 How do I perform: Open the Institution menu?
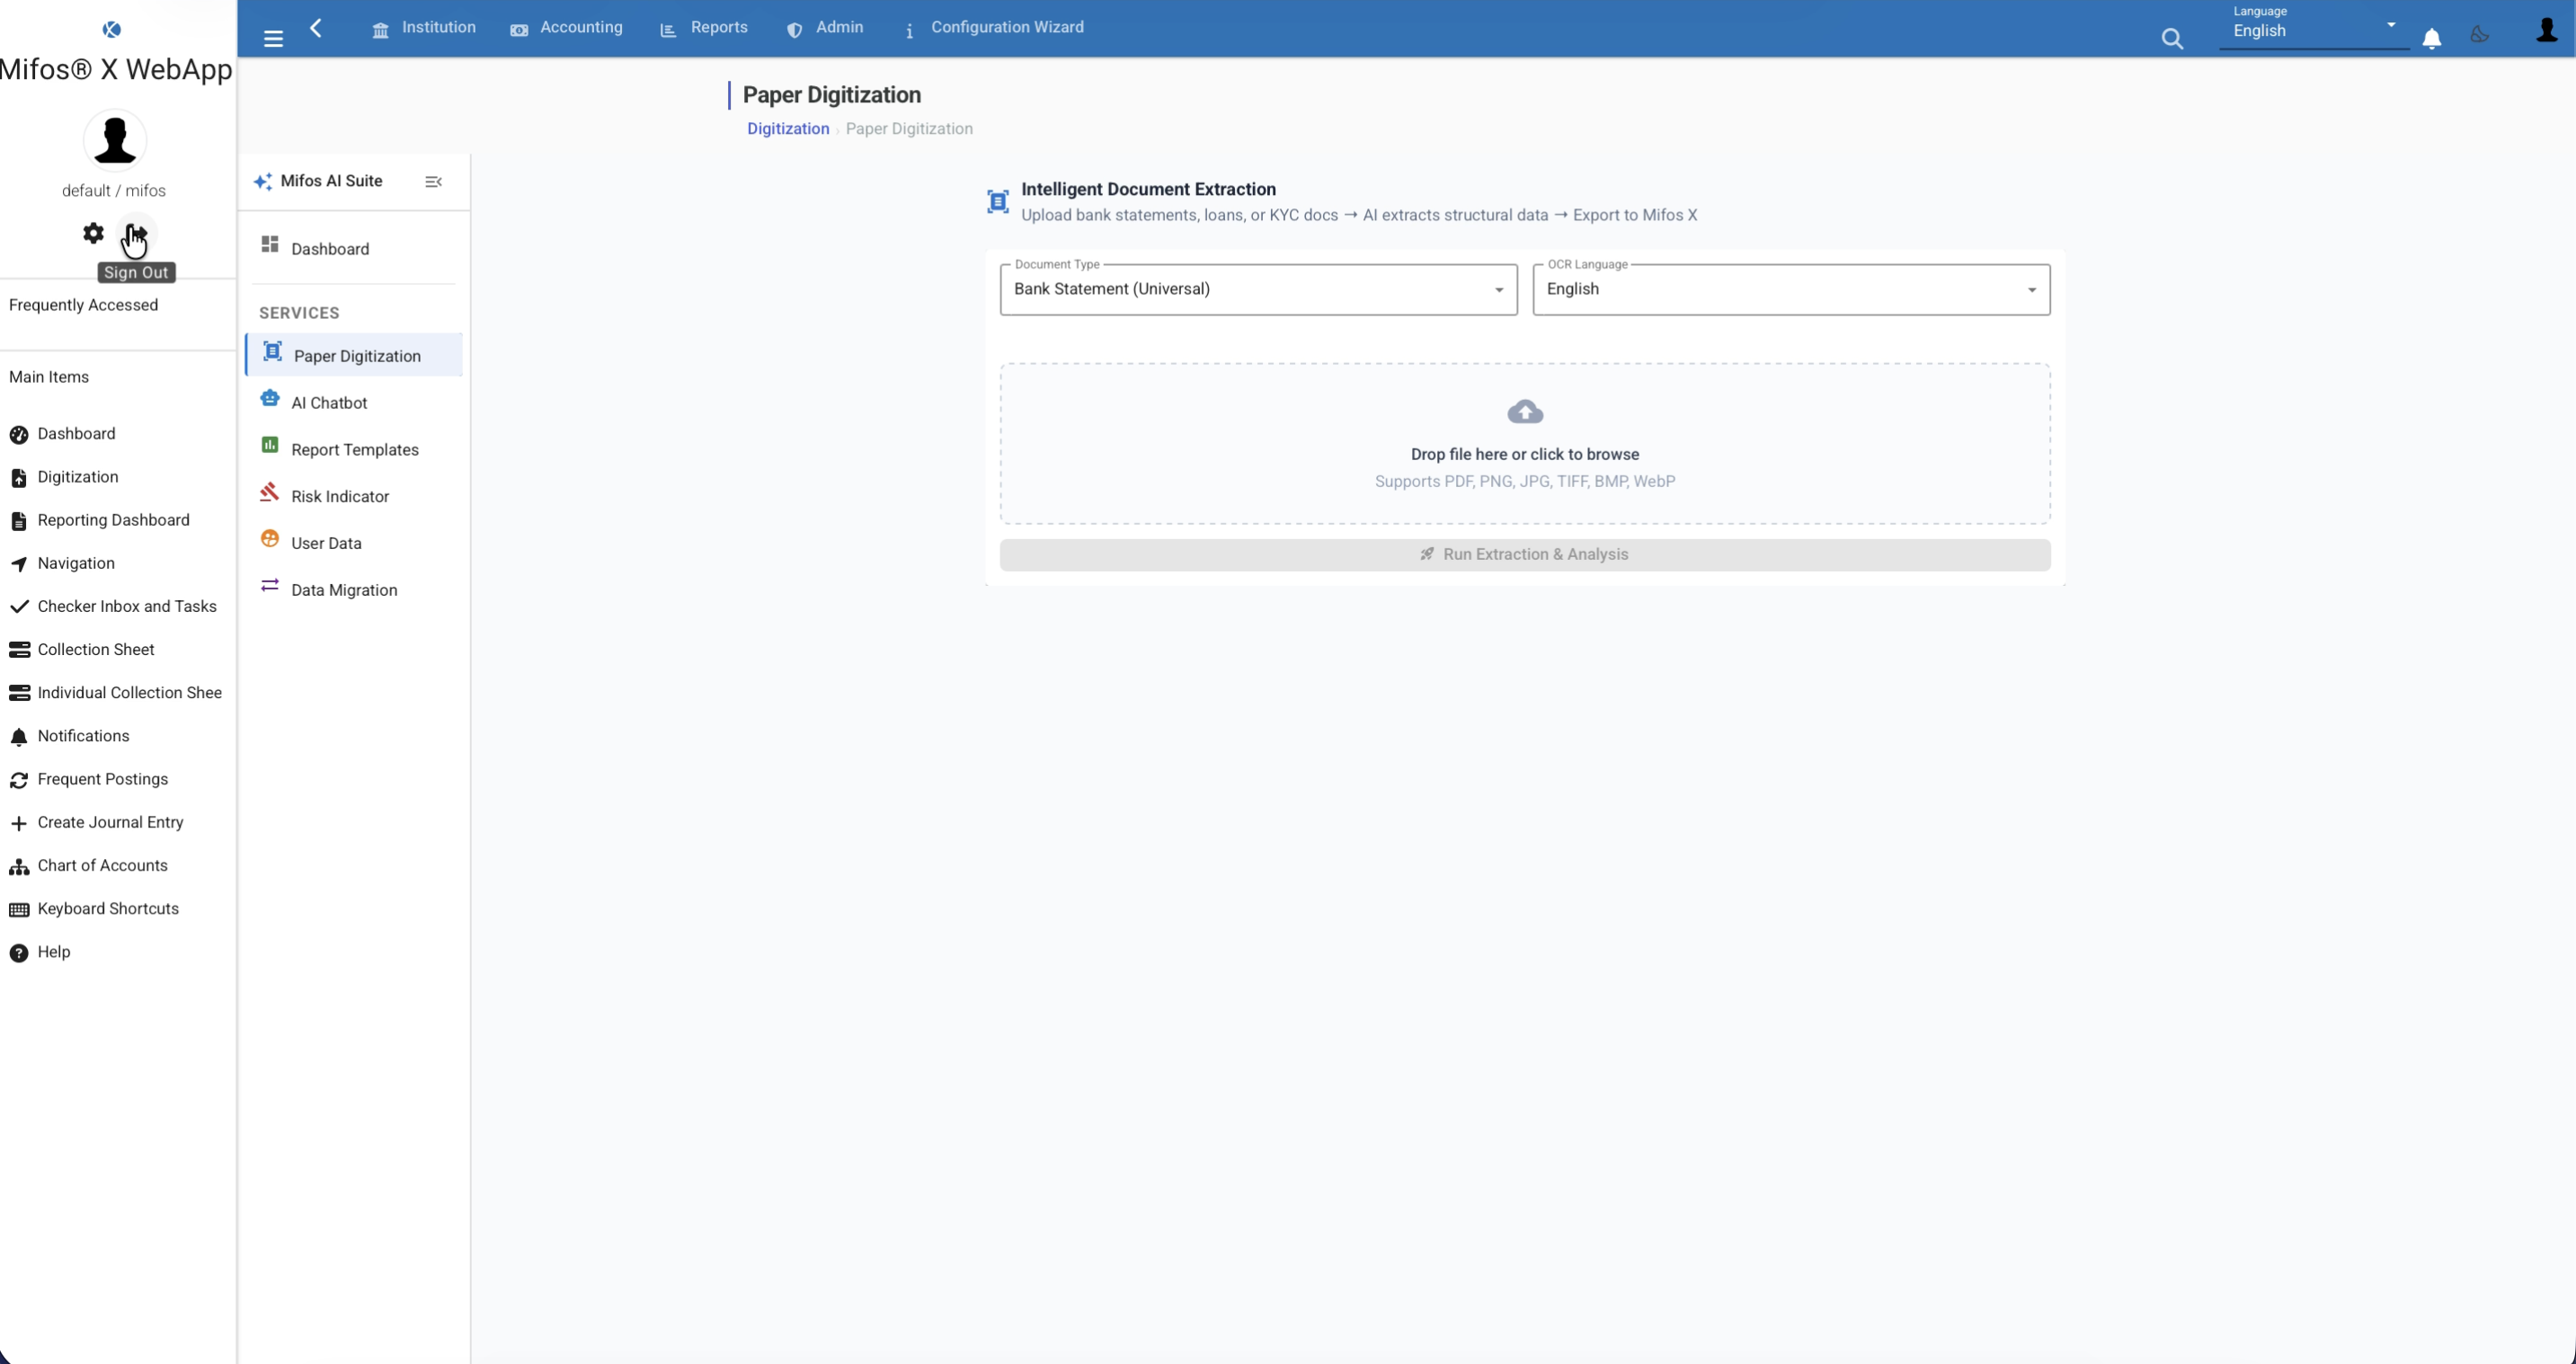coord(424,28)
